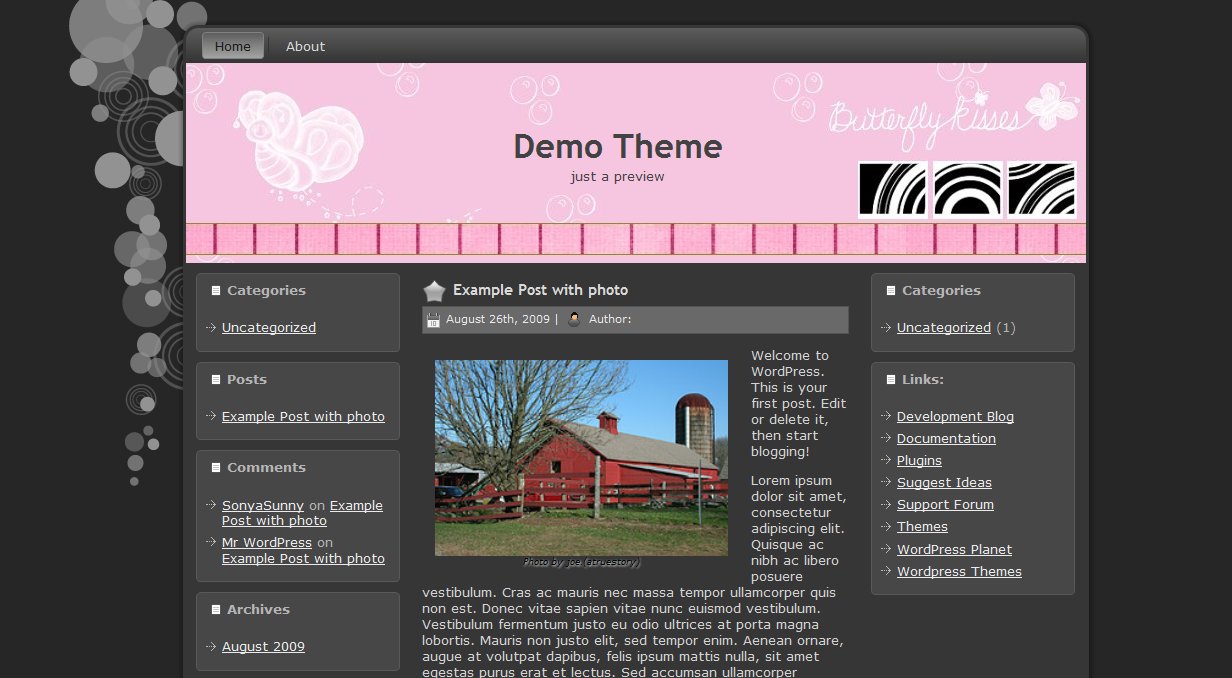Select Uncategorized in the left sidebar categories
The height and width of the screenshot is (678, 1232).
268,328
